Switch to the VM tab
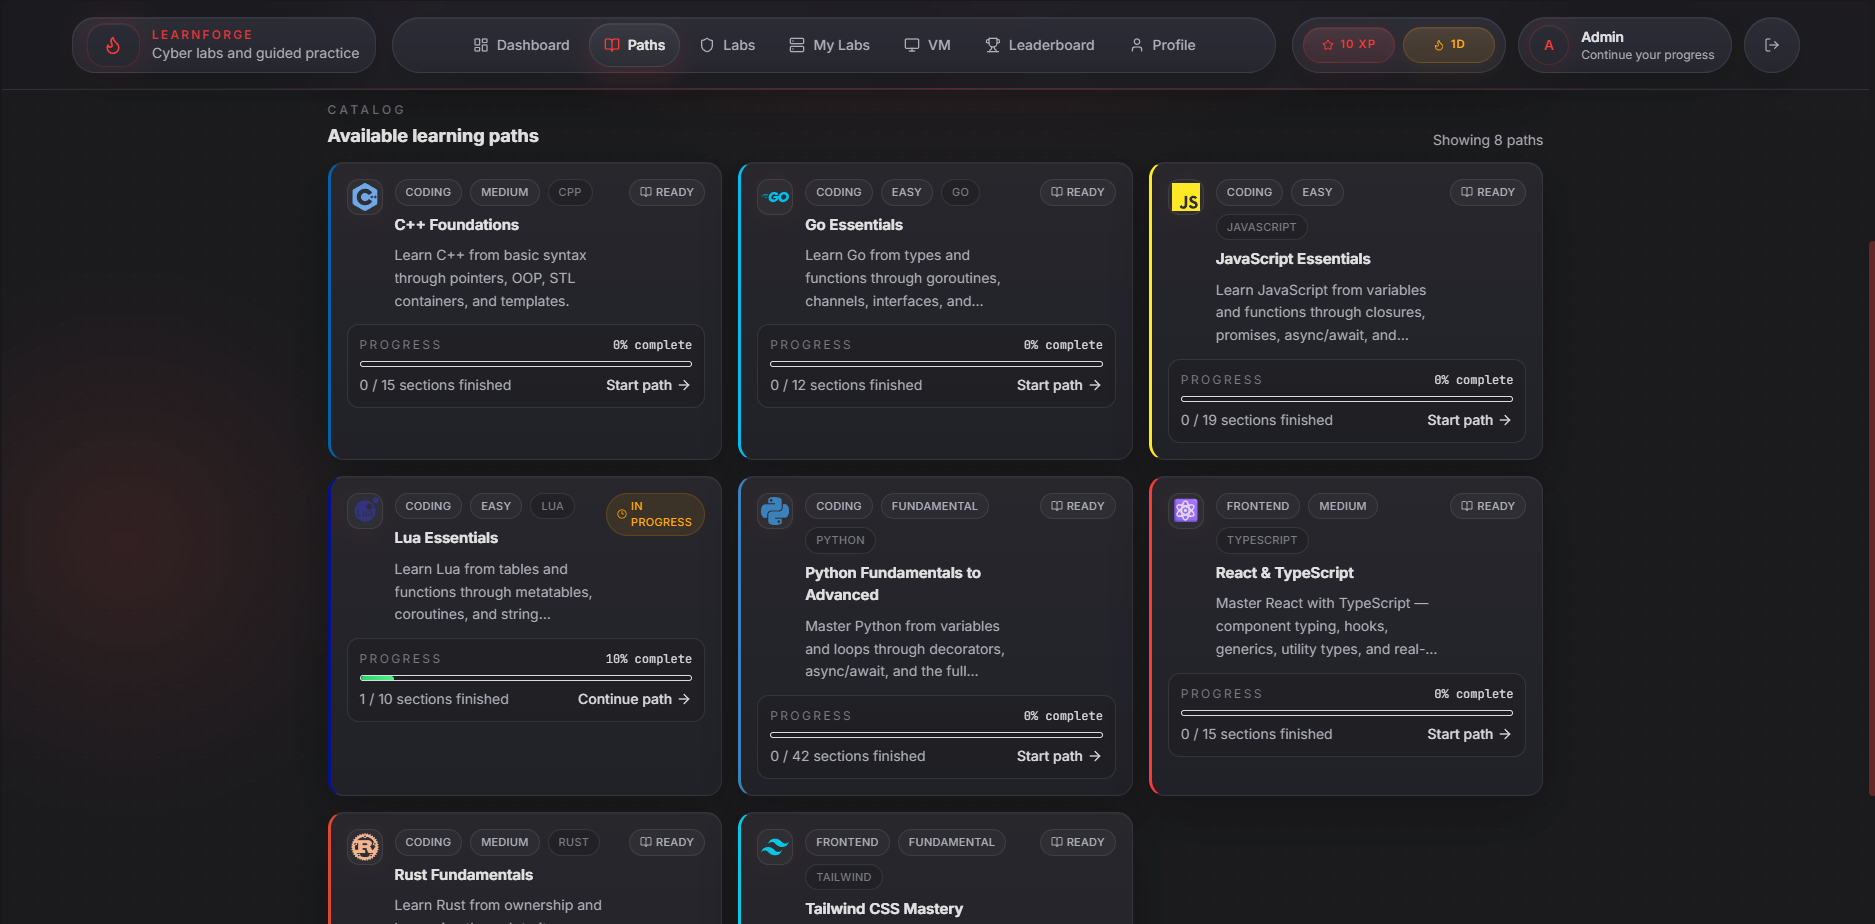The height and width of the screenshot is (924, 1875). [927, 45]
